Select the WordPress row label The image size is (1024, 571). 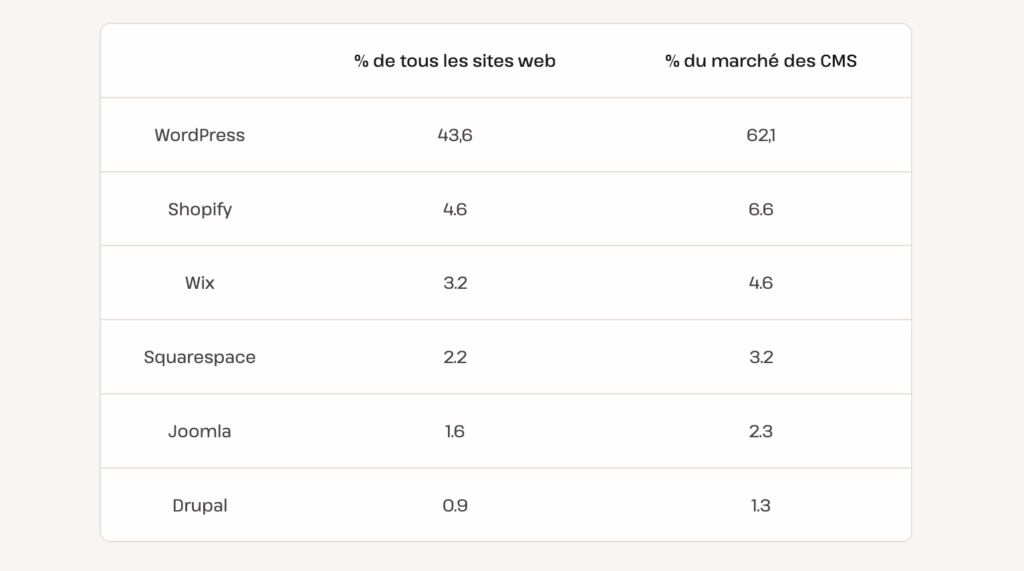tap(200, 135)
